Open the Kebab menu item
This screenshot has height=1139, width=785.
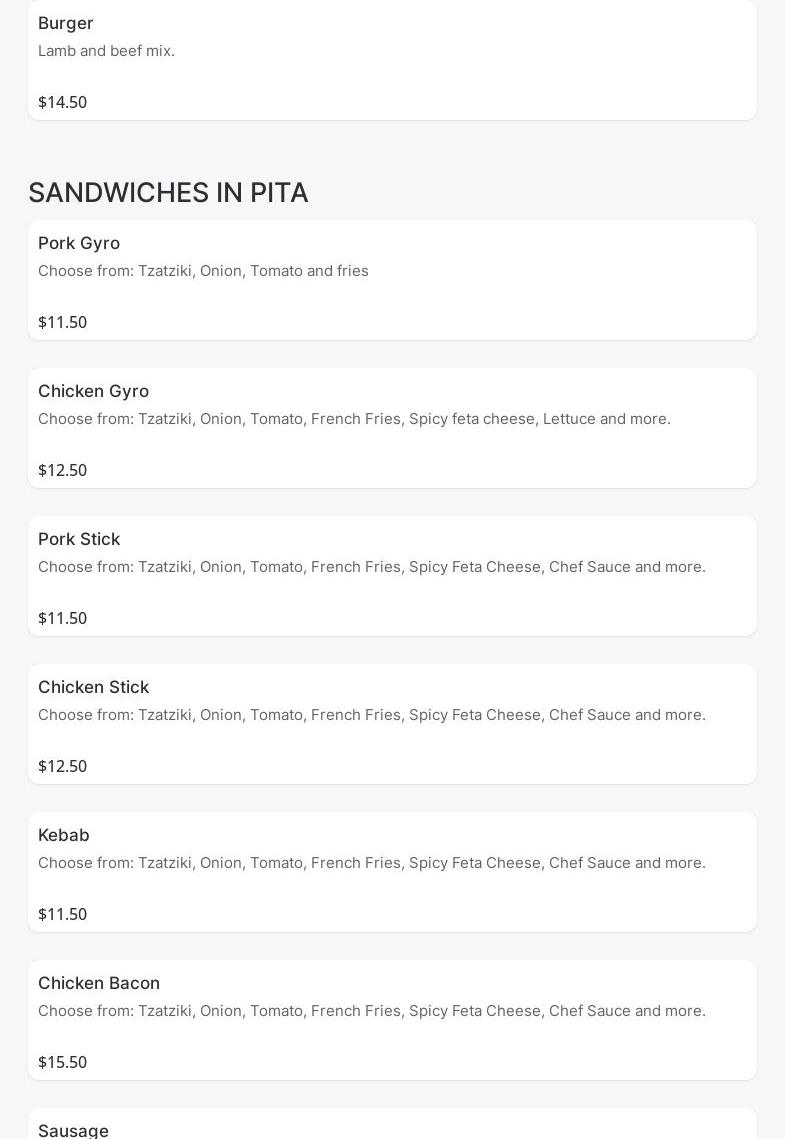[64, 835]
